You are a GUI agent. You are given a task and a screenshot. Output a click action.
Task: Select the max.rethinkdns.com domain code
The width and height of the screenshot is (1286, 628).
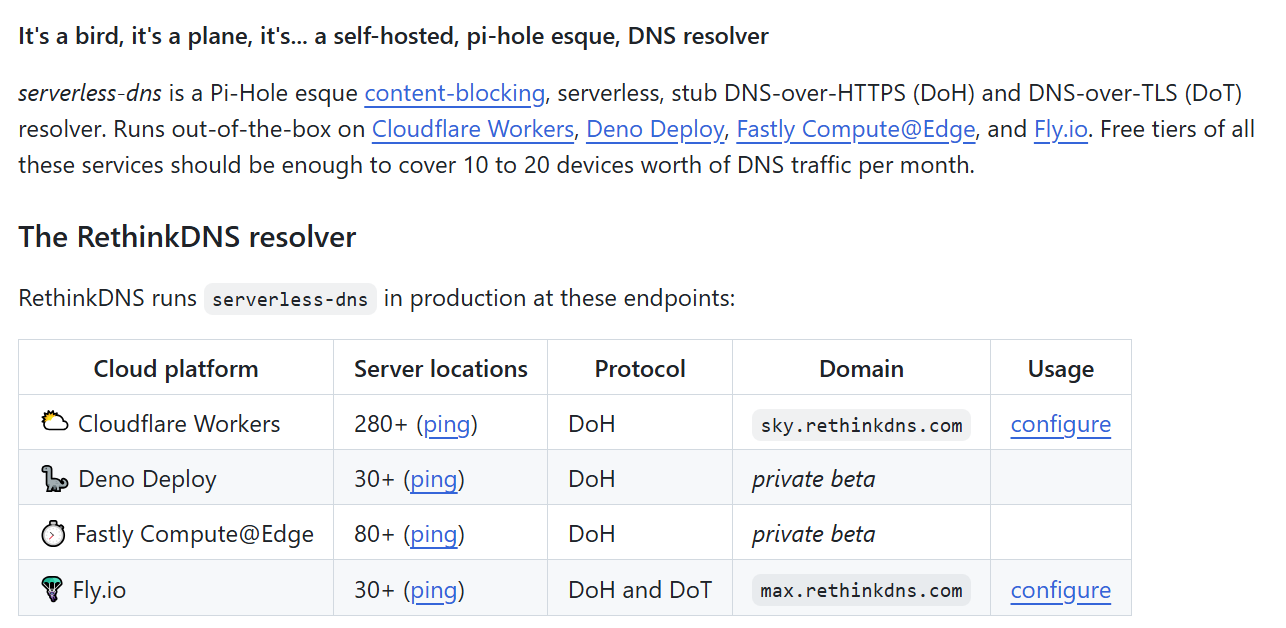tap(861, 591)
